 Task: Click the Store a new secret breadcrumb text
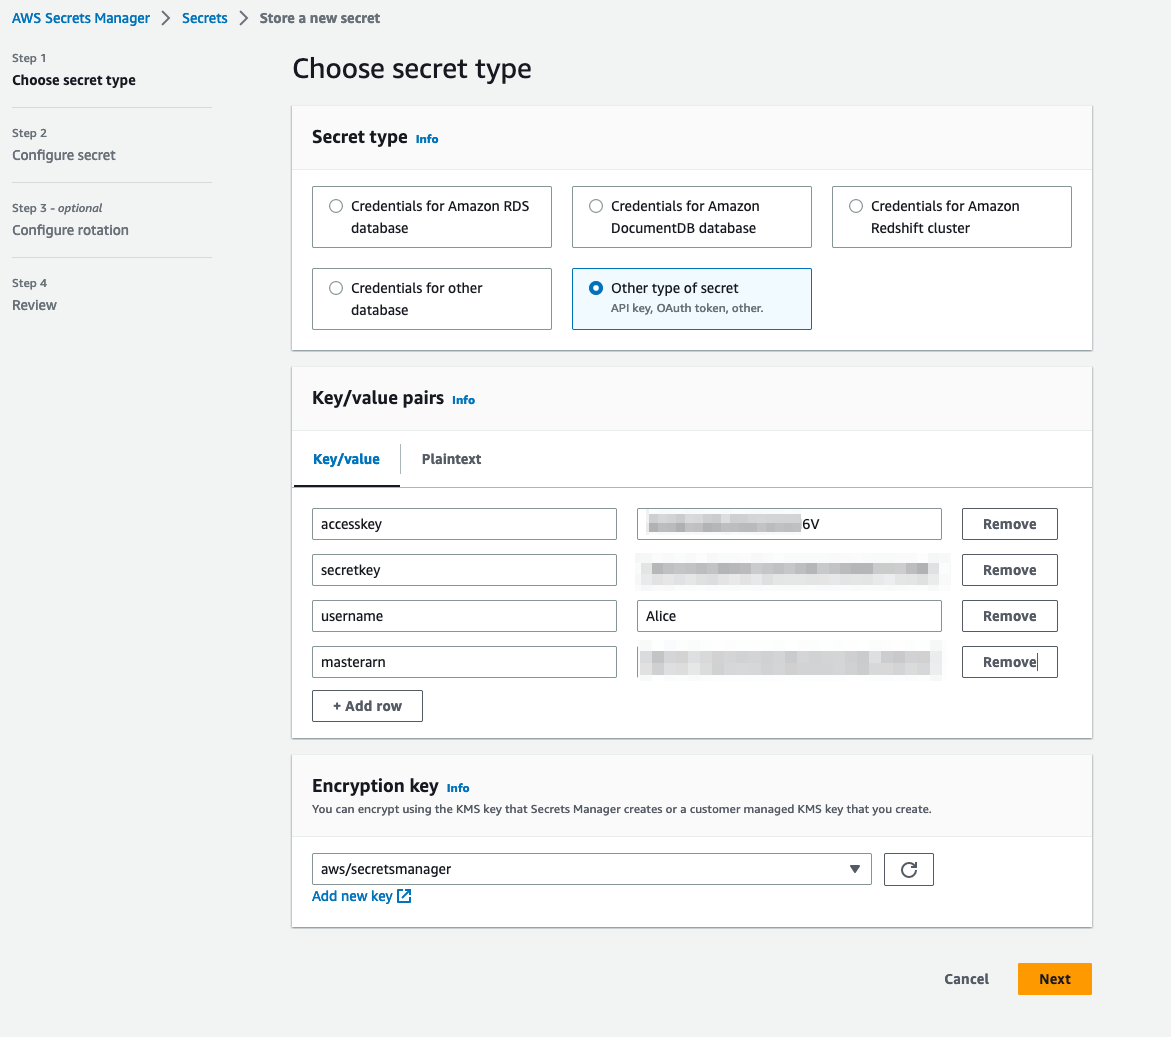pos(320,18)
